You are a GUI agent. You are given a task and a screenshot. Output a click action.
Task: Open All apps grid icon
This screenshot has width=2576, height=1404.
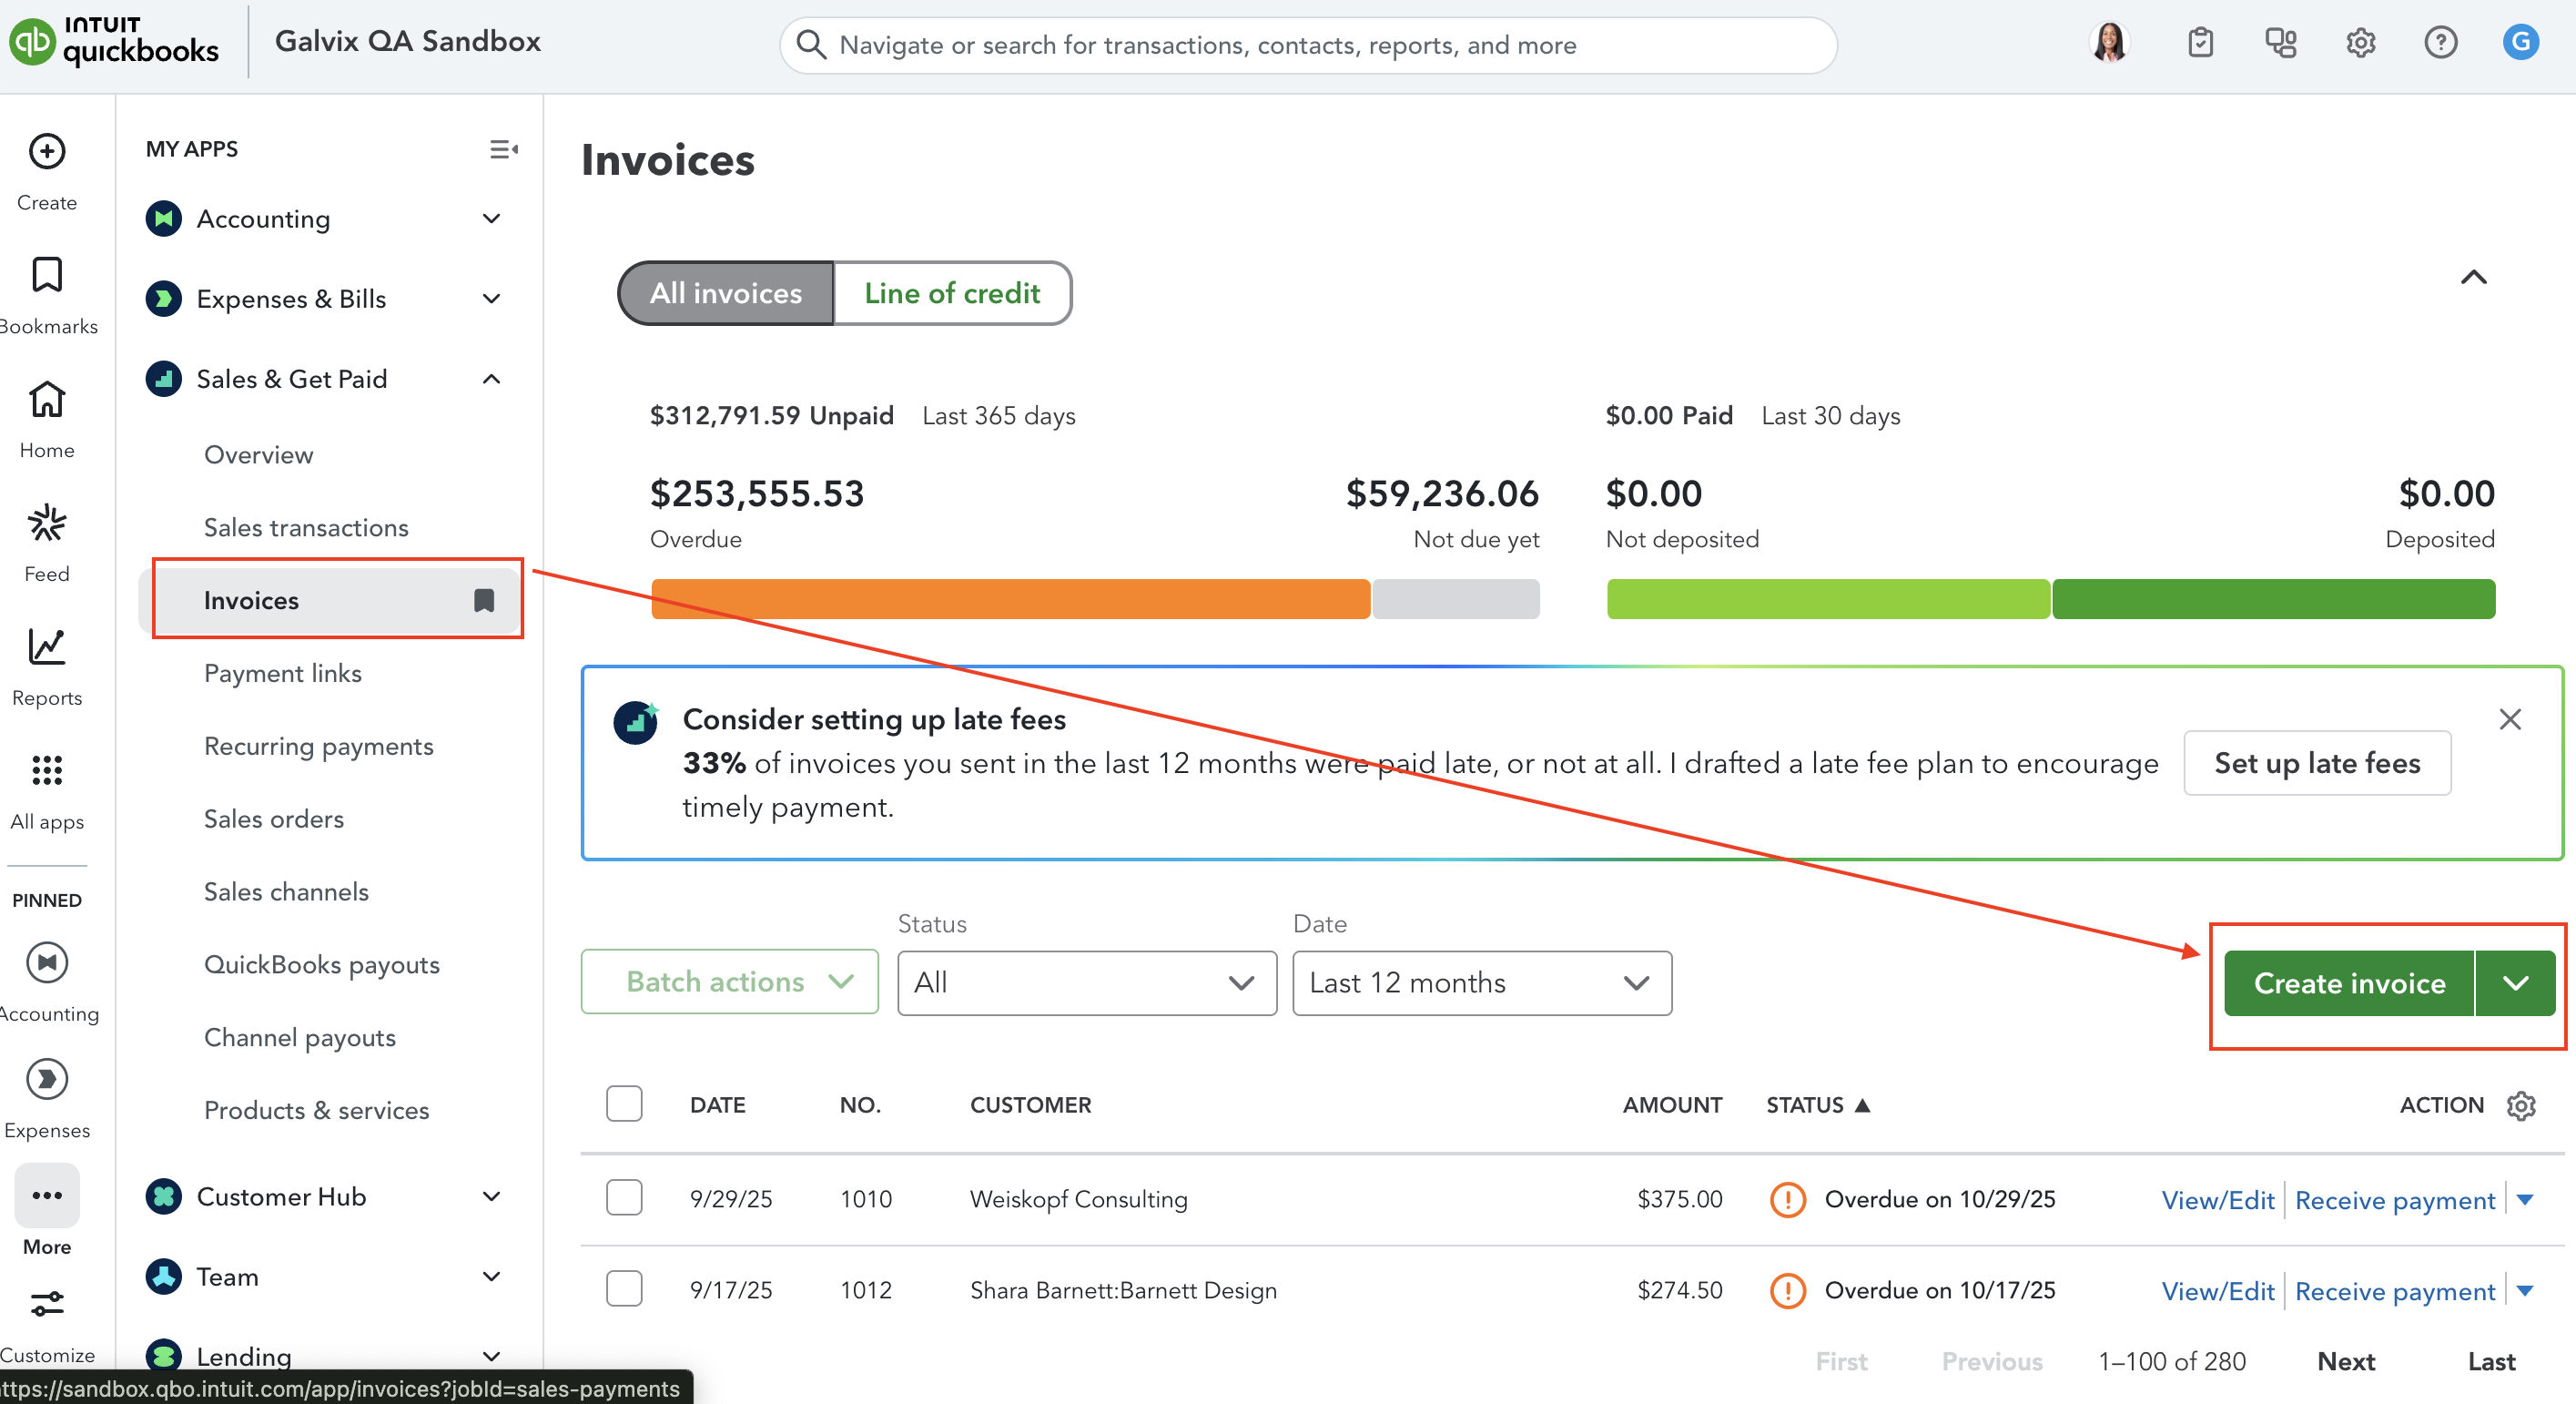tap(46, 770)
